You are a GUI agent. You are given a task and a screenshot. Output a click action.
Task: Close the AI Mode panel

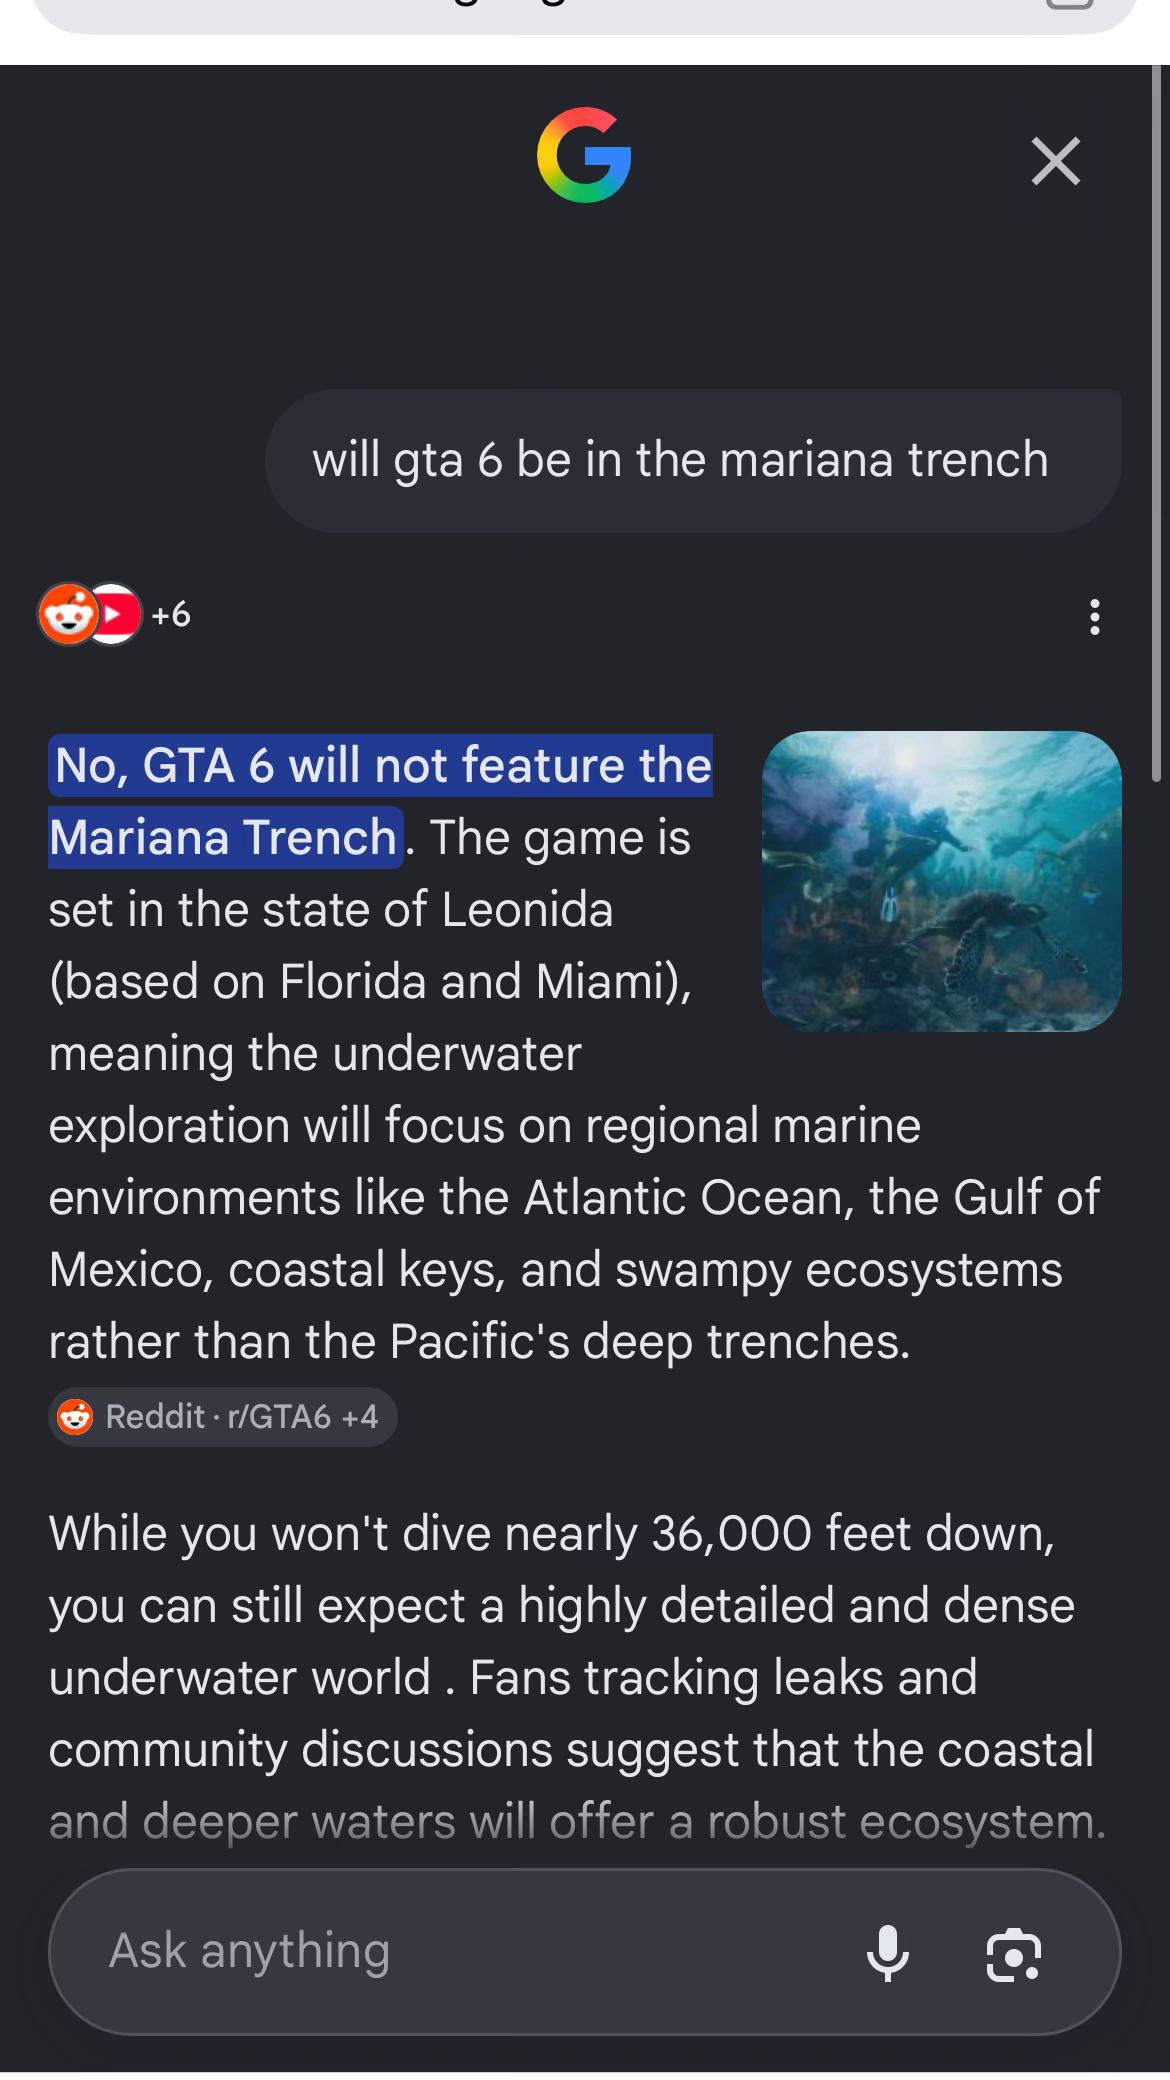click(x=1055, y=161)
